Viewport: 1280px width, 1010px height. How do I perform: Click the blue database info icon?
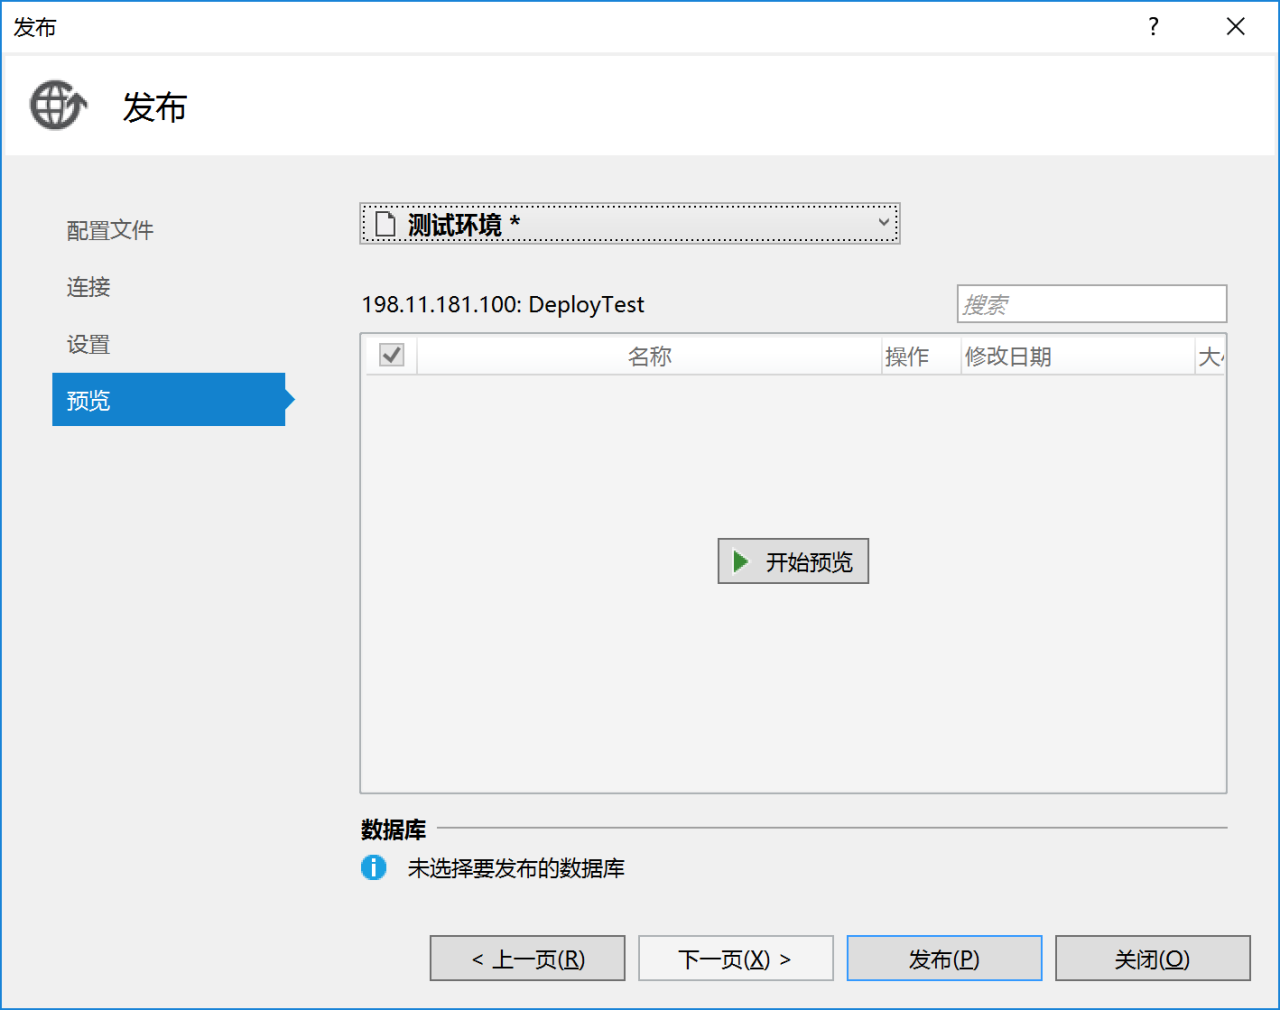coord(374,867)
